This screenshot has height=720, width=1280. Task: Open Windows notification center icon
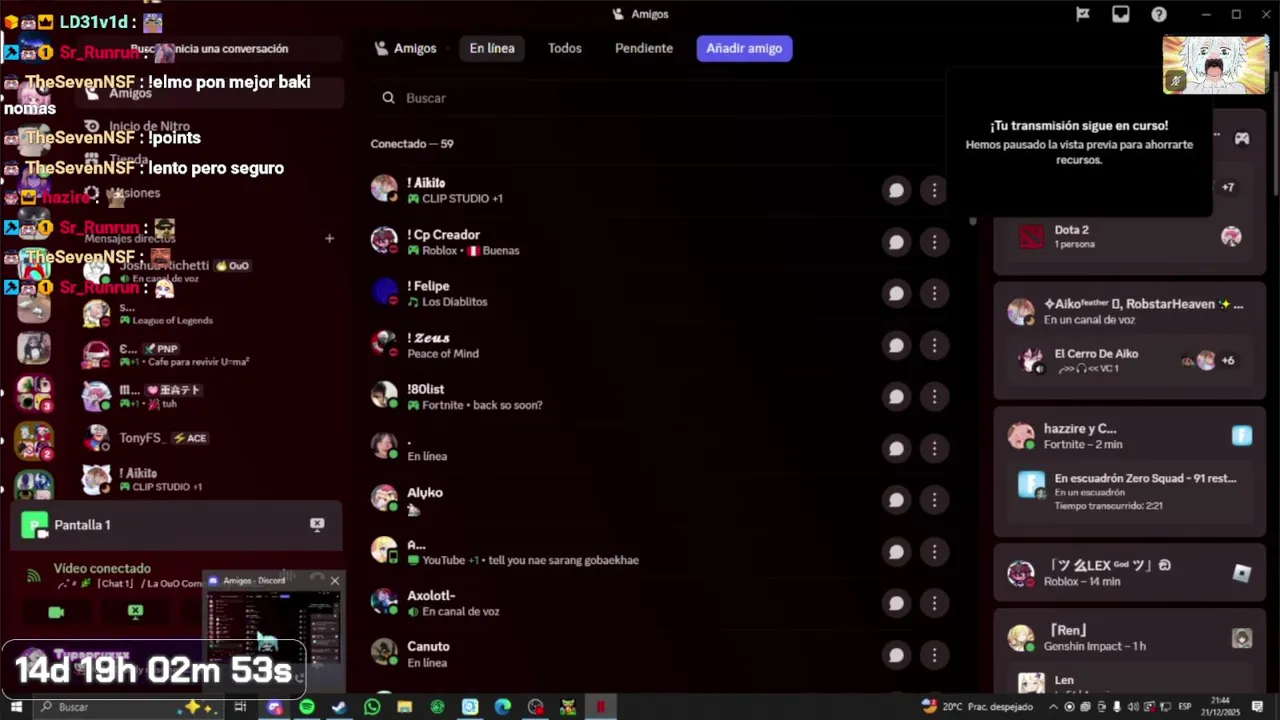pos(1258,707)
